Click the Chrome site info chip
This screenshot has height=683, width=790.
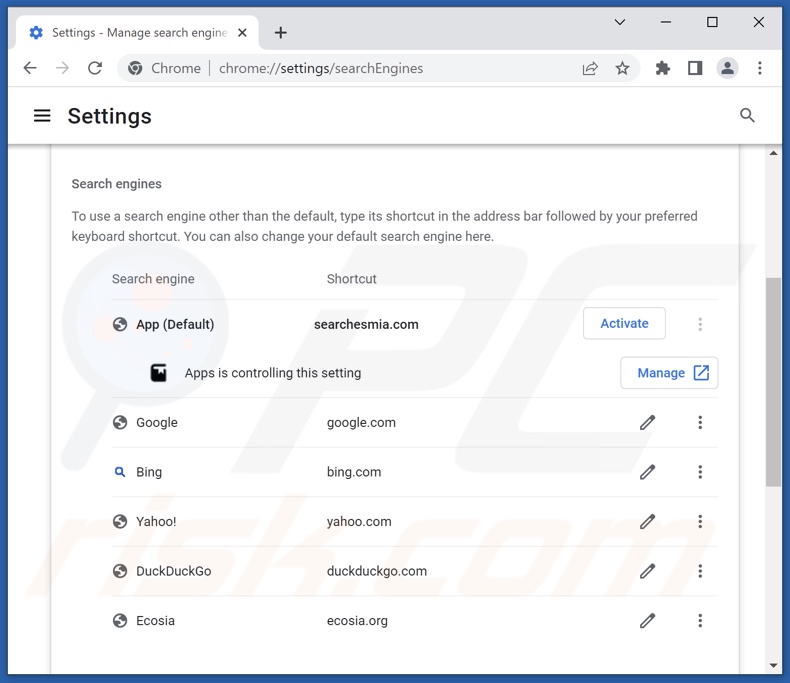[164, 68]
